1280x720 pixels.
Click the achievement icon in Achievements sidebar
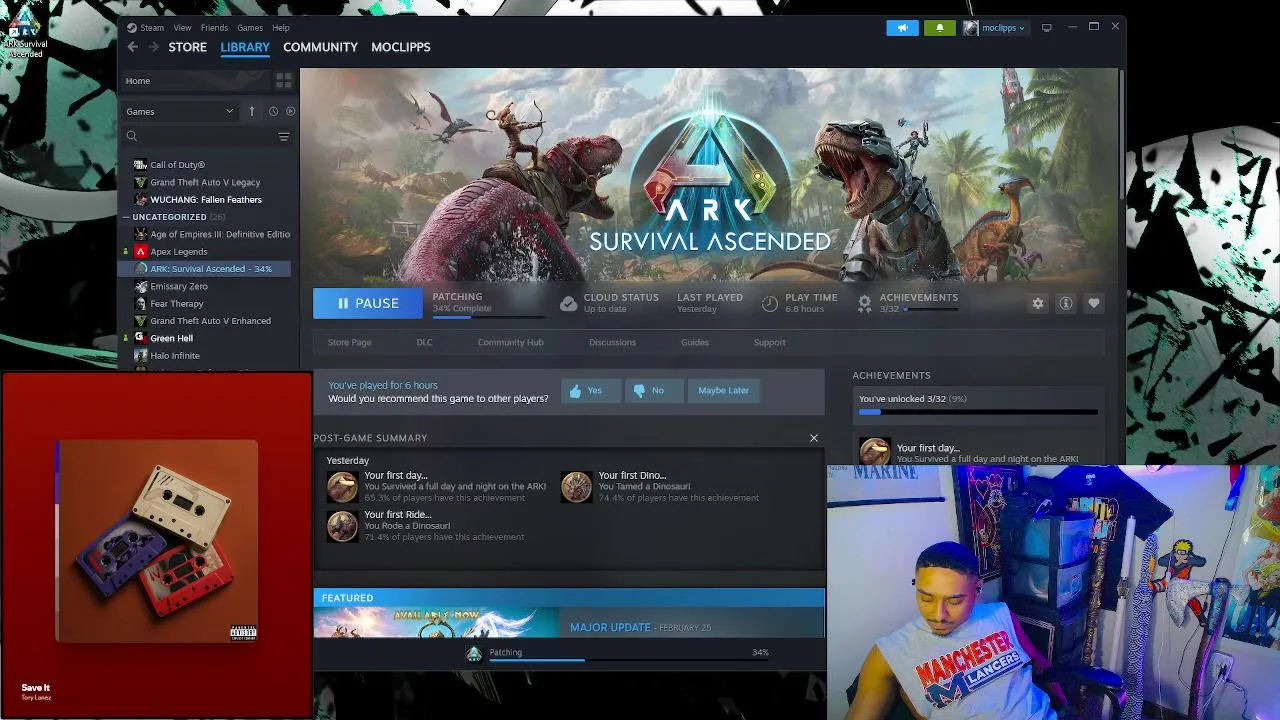874,451
